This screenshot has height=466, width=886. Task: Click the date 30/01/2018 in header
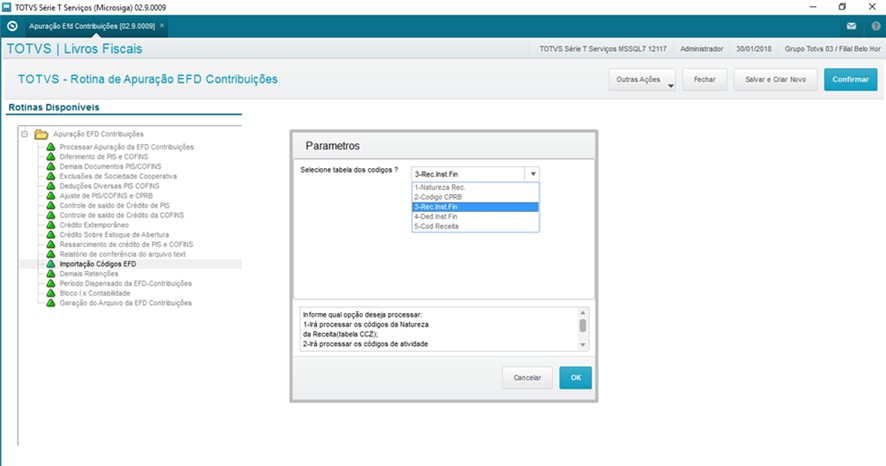coord(753,49)
